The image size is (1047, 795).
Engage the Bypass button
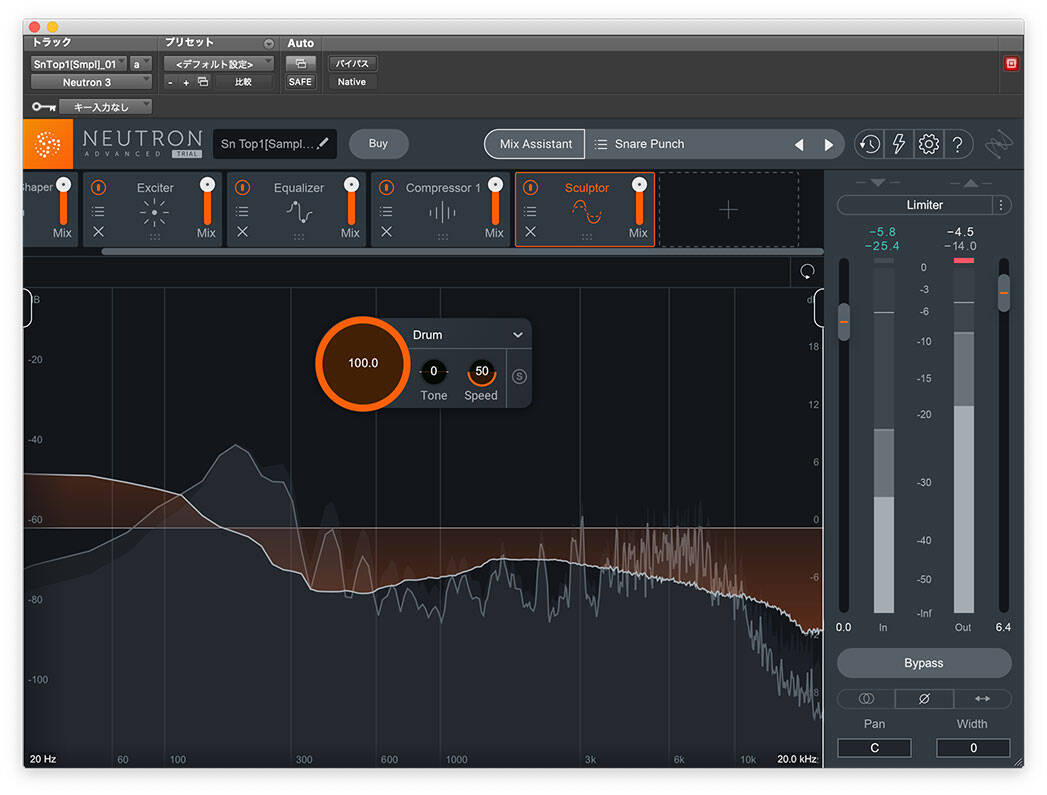923,663
